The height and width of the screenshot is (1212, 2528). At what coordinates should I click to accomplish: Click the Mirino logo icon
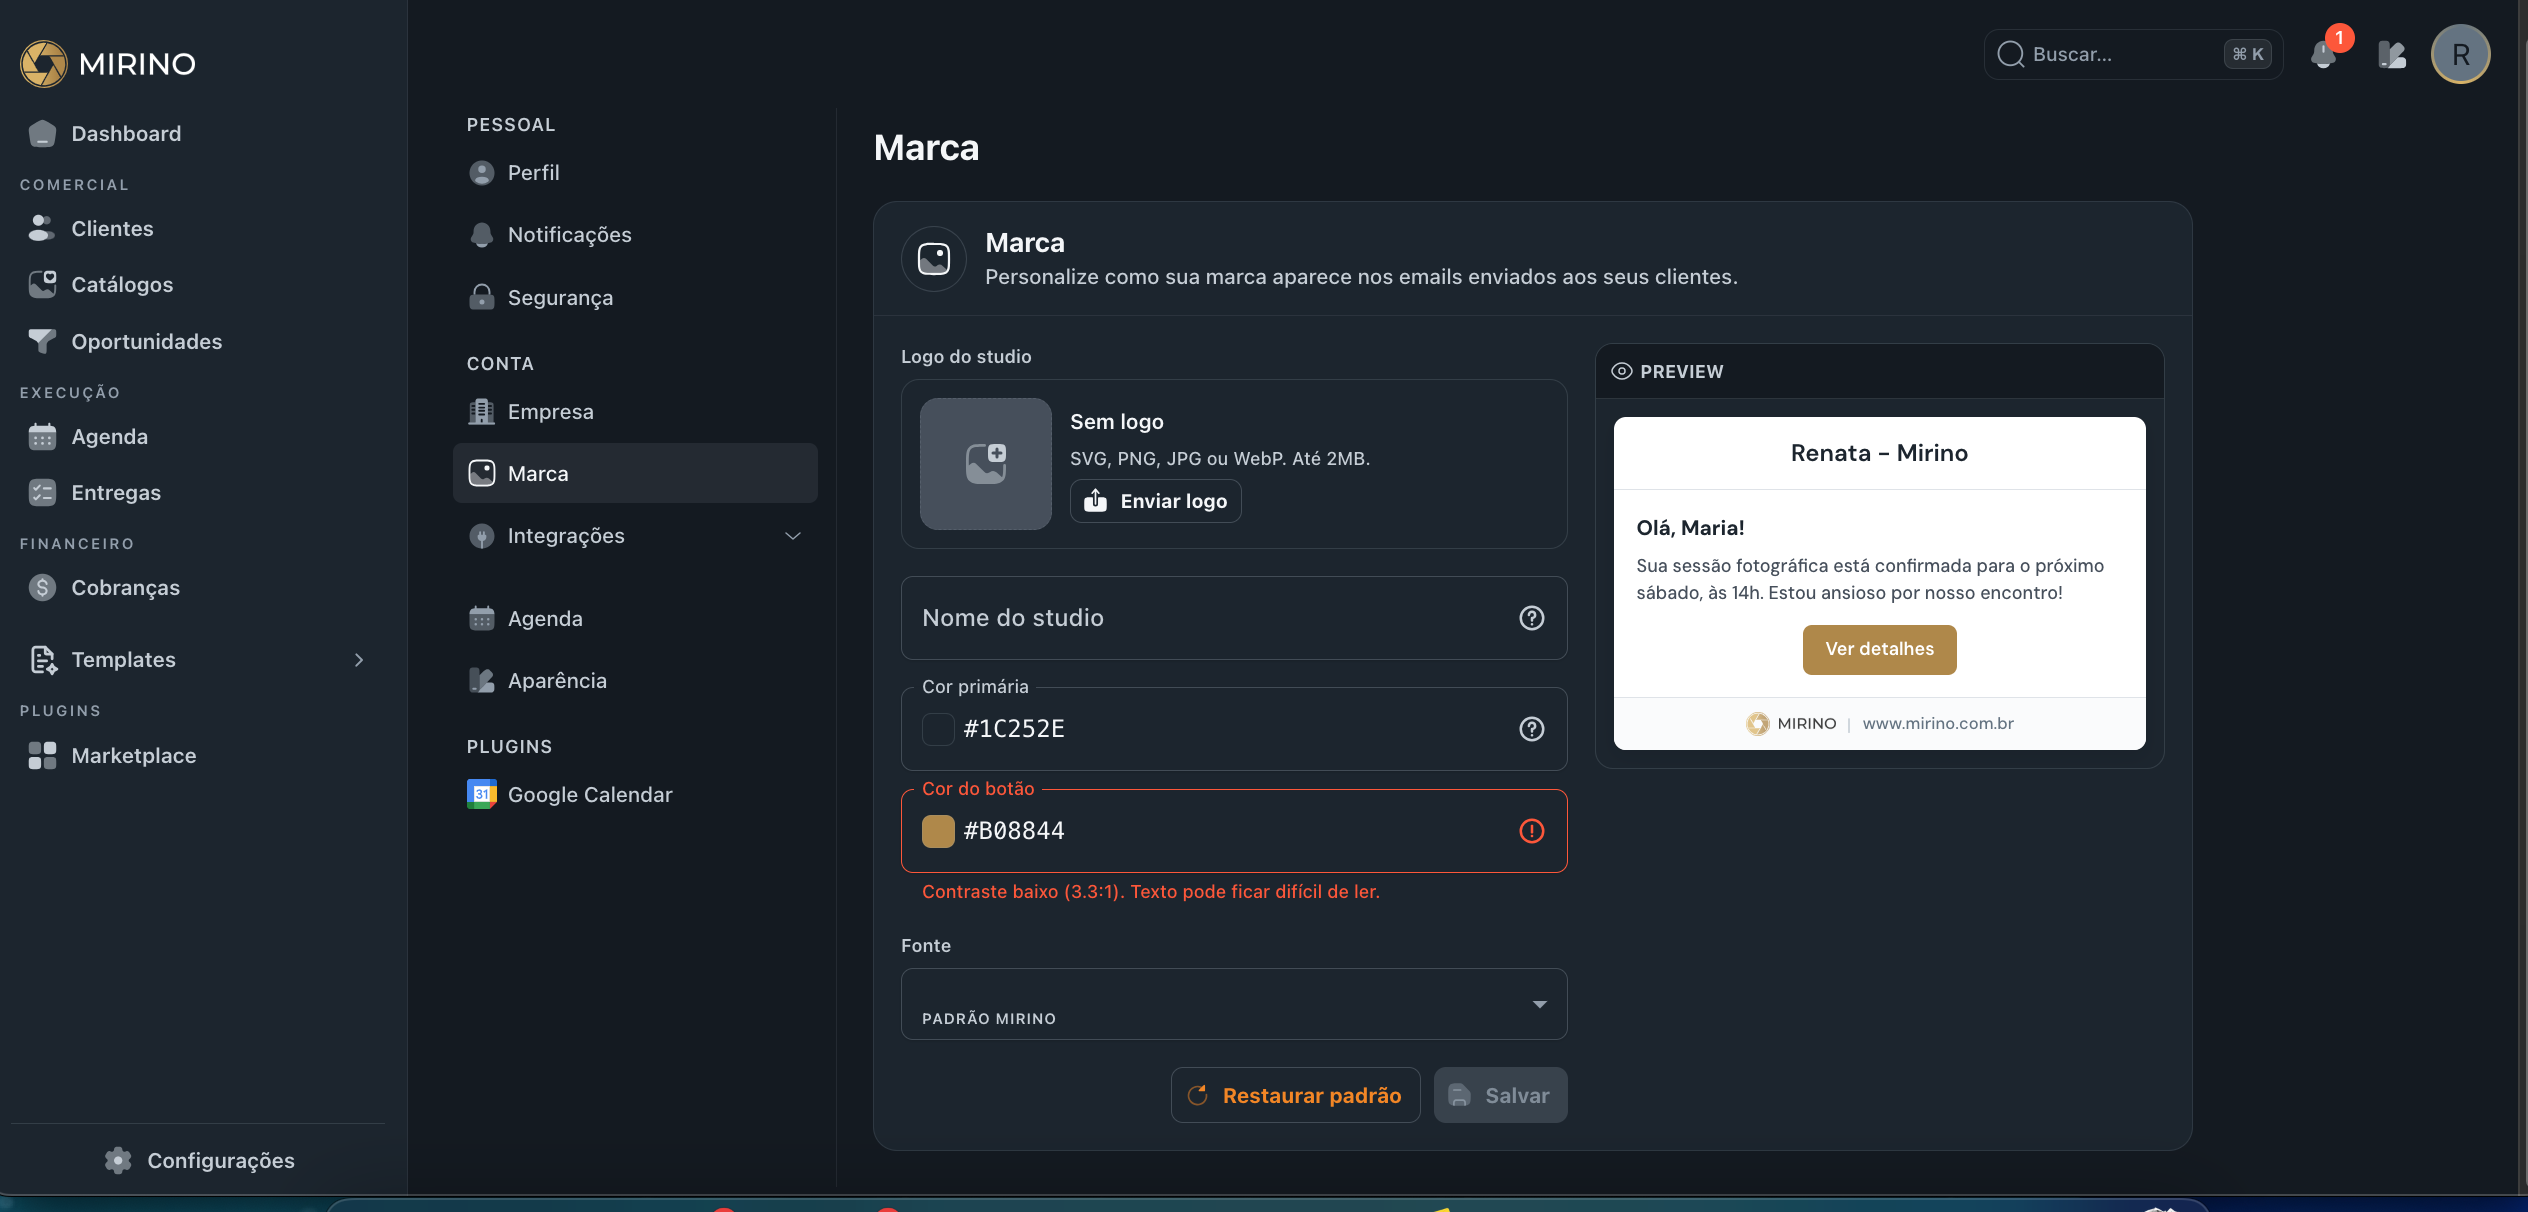44,63
